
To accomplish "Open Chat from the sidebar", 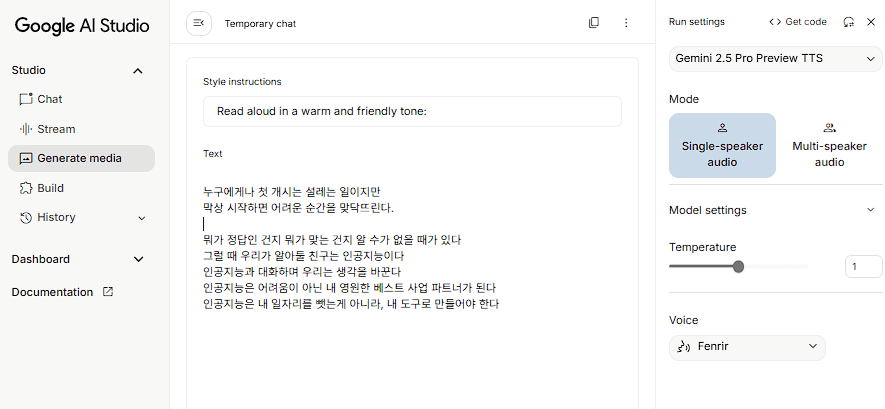I will point(49,99).
